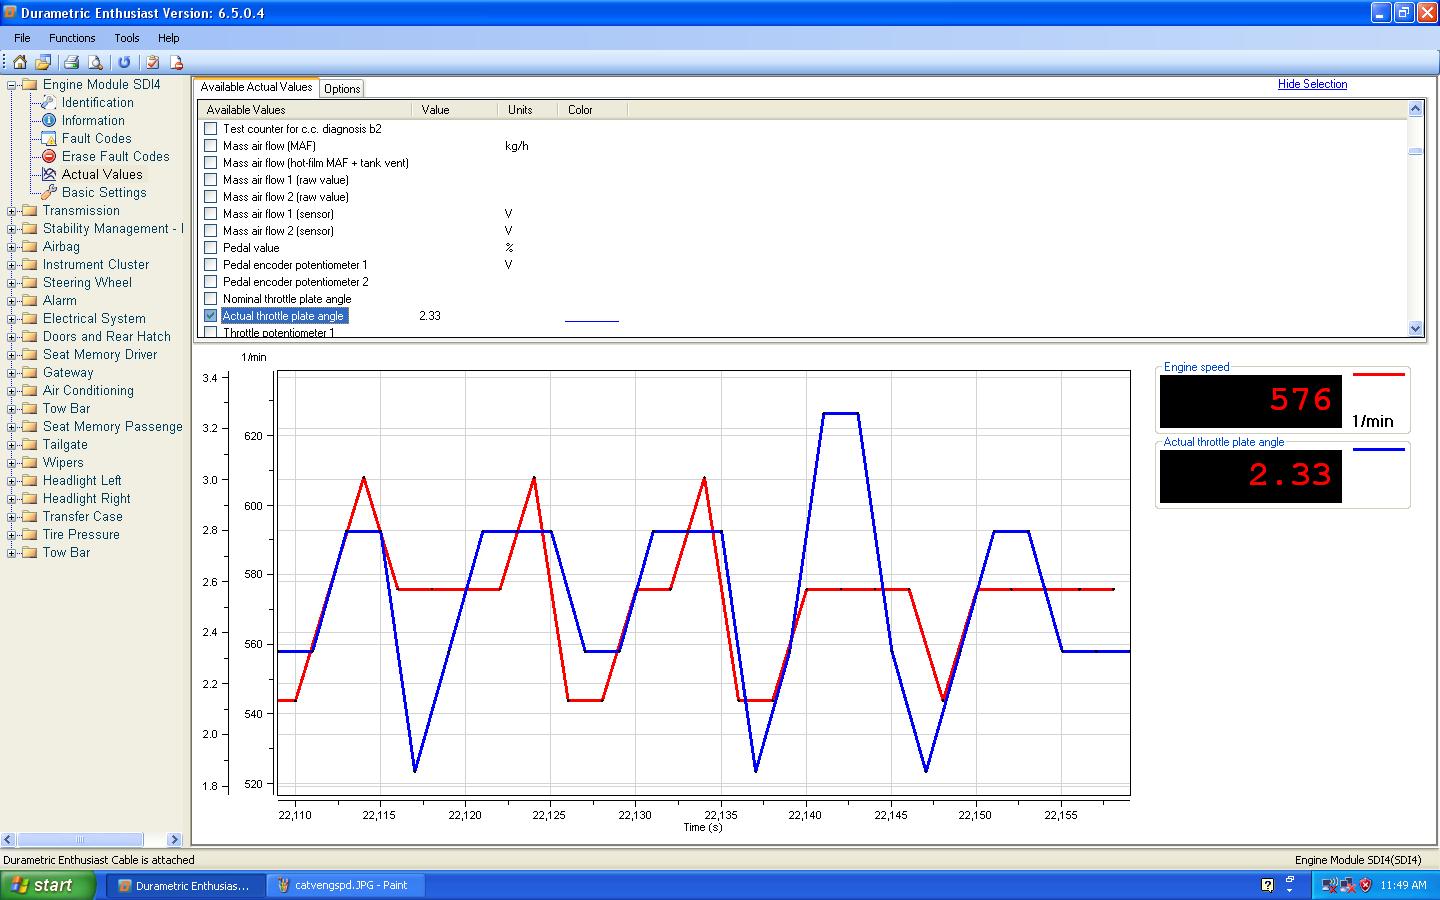Click the Print icon in the toolbar
Screen dimensions: 1440x900
pos(72,62)
